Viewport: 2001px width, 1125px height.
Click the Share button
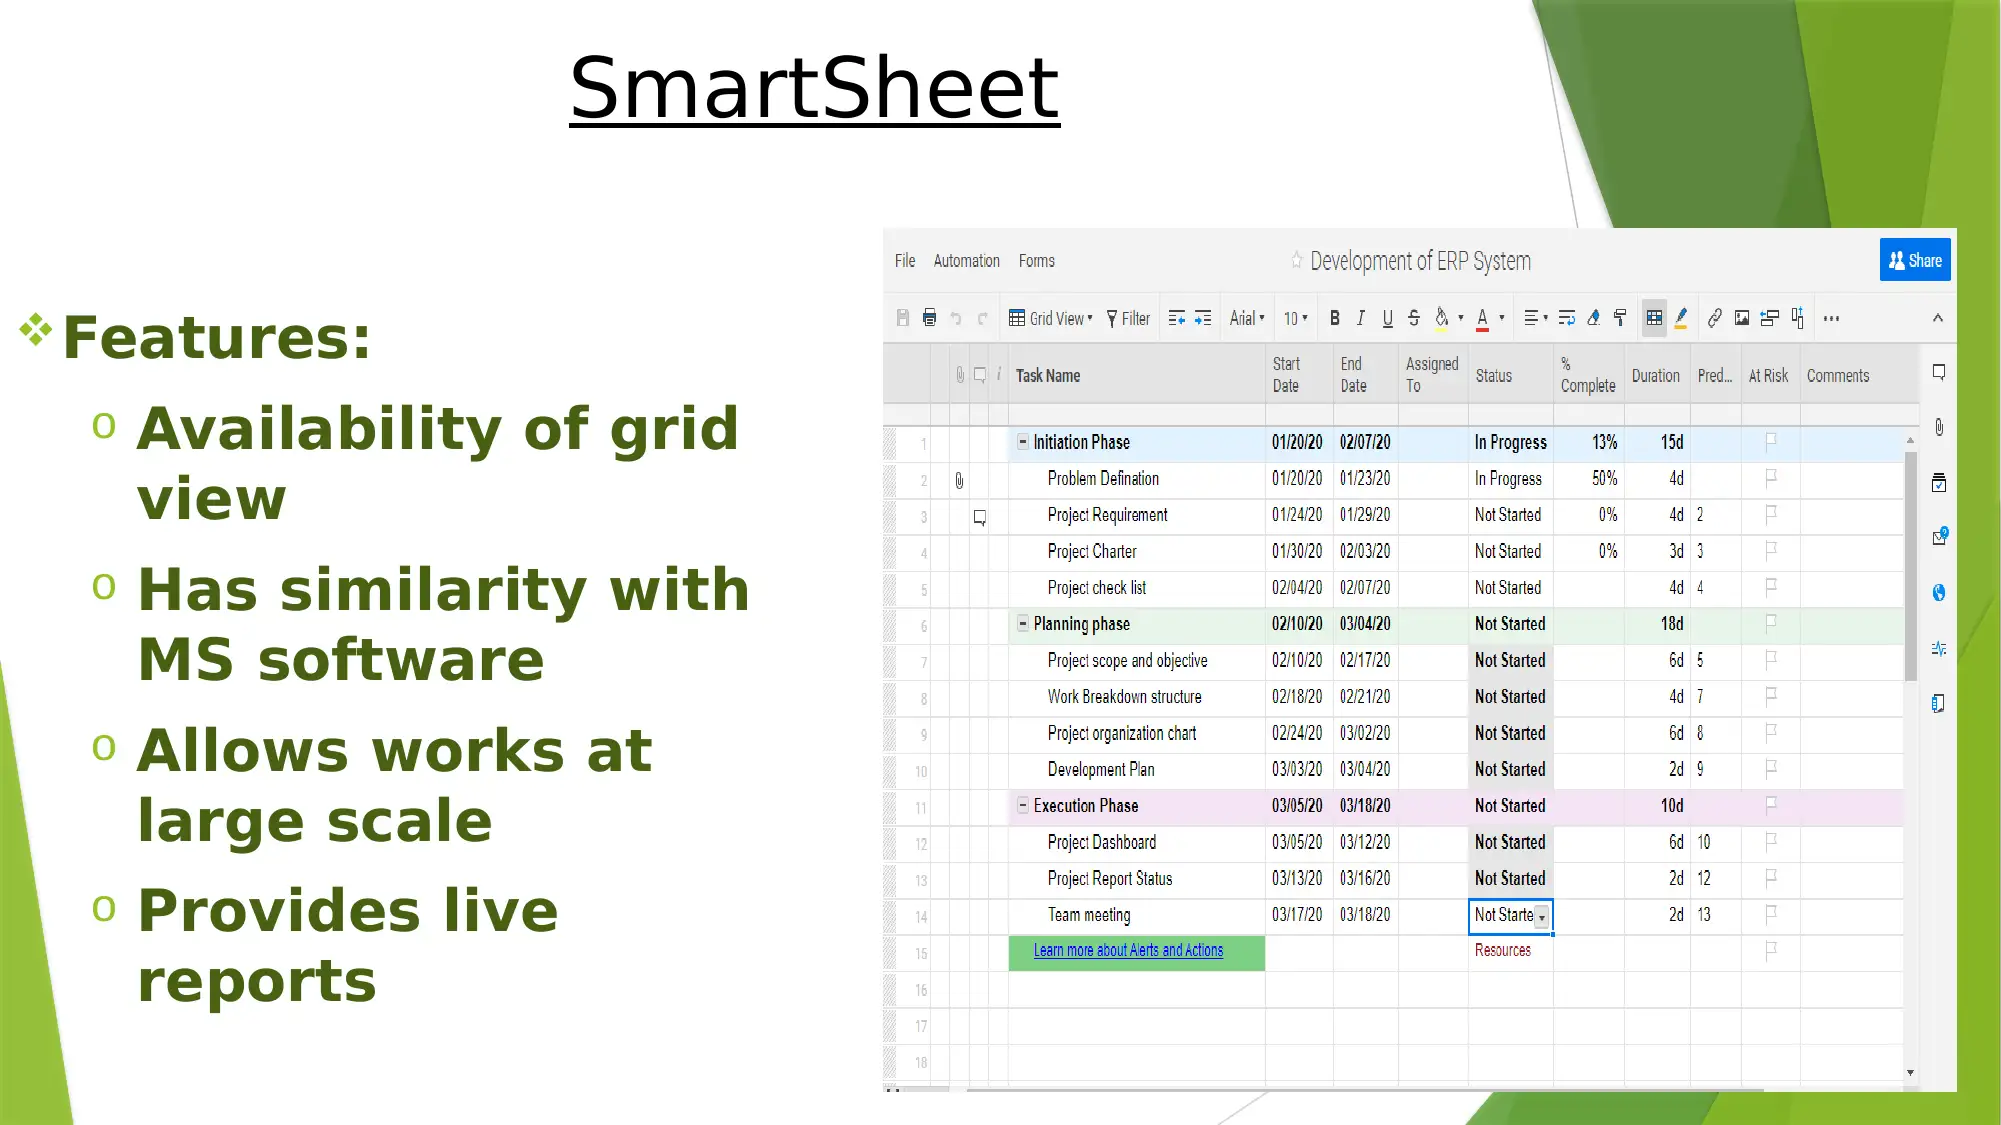click(1915, 260)
